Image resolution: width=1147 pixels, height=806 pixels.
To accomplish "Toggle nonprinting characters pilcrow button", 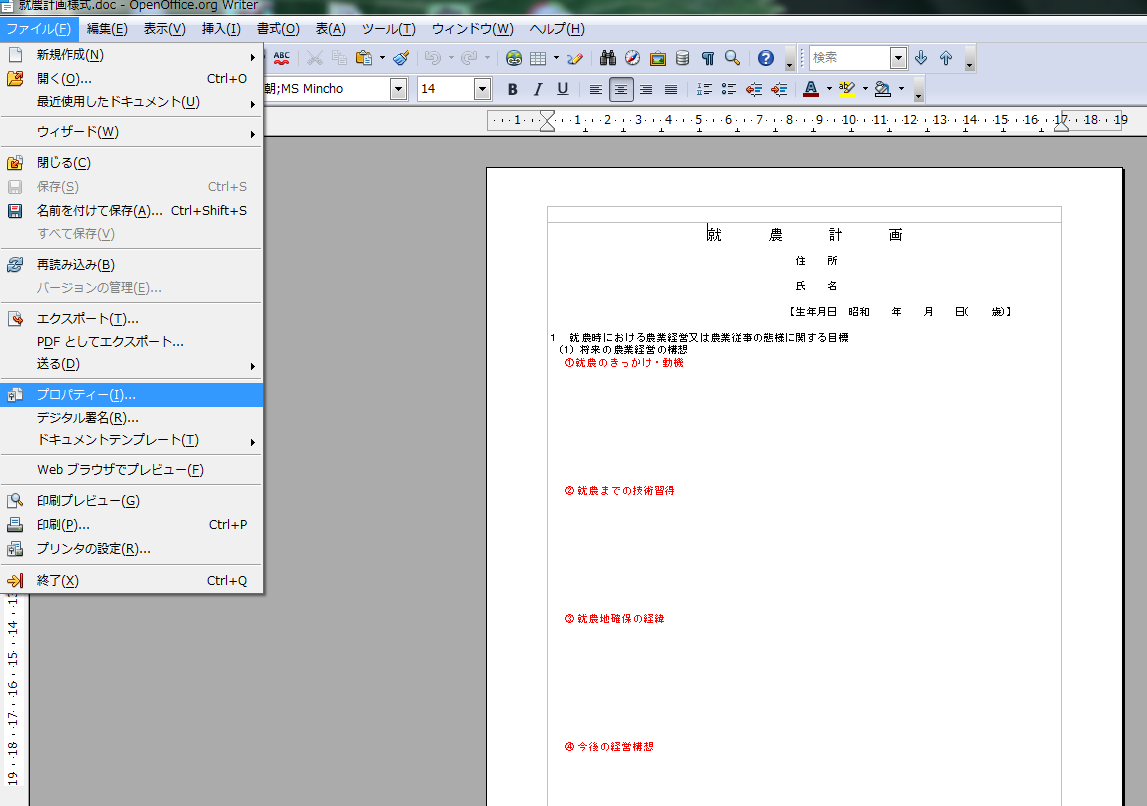I will coord(708,58).
